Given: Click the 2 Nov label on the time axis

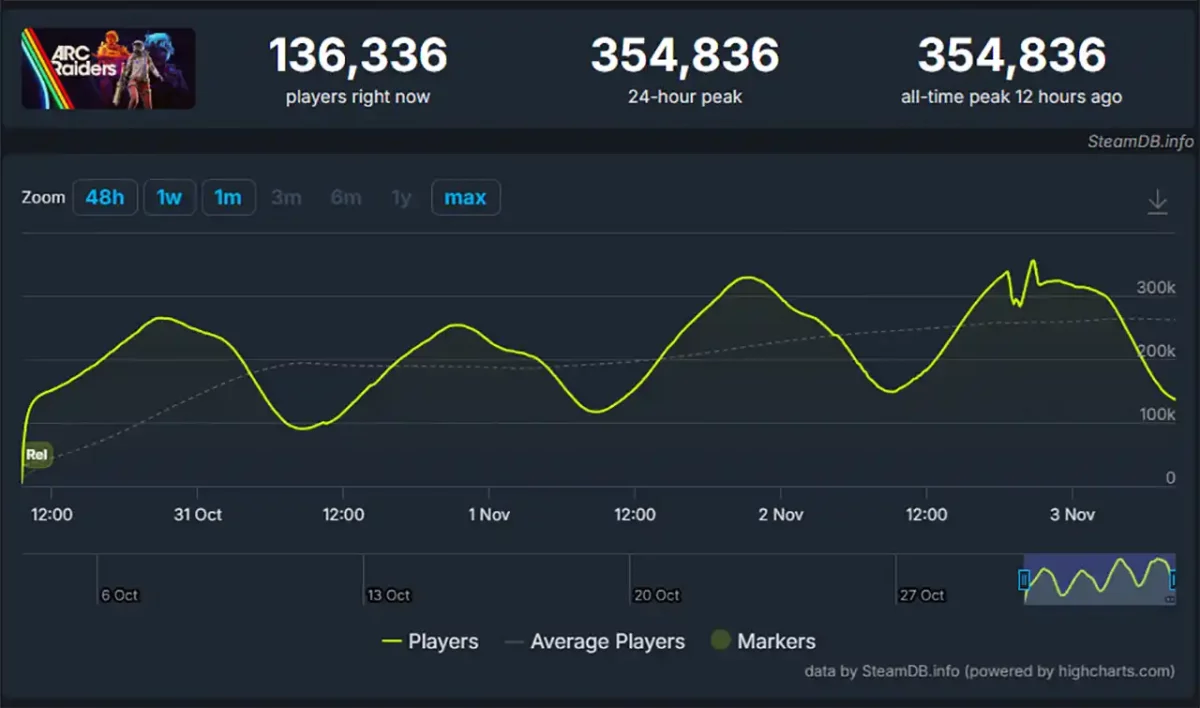Looking at the screenshot, I should (781, 514).
